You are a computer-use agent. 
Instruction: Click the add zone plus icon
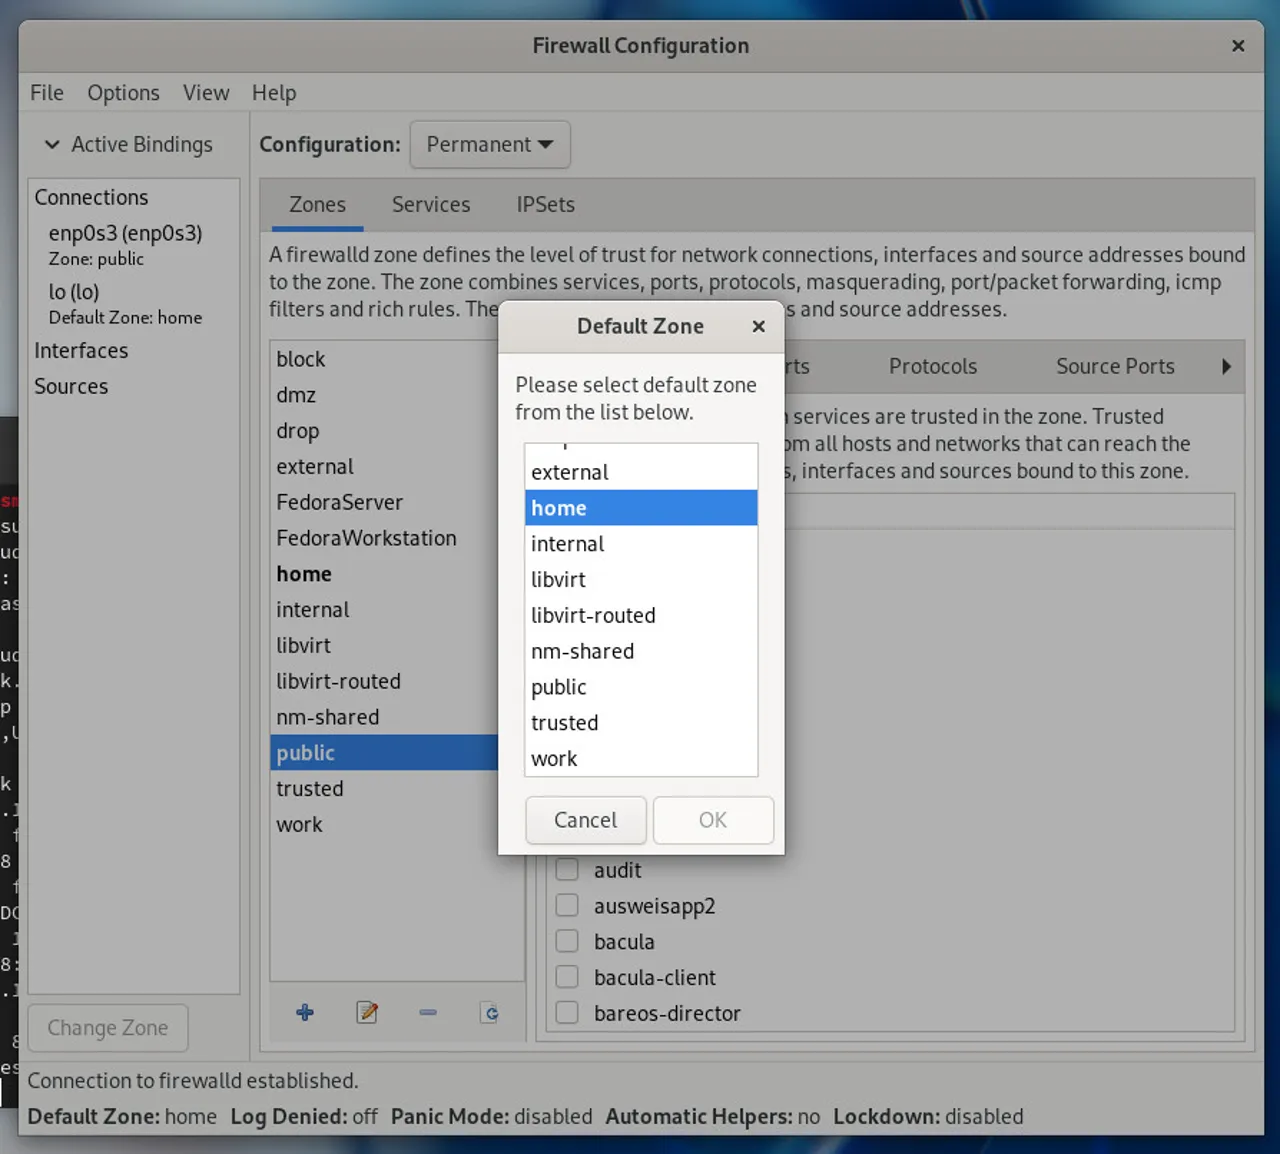[x=305, y=1013]
